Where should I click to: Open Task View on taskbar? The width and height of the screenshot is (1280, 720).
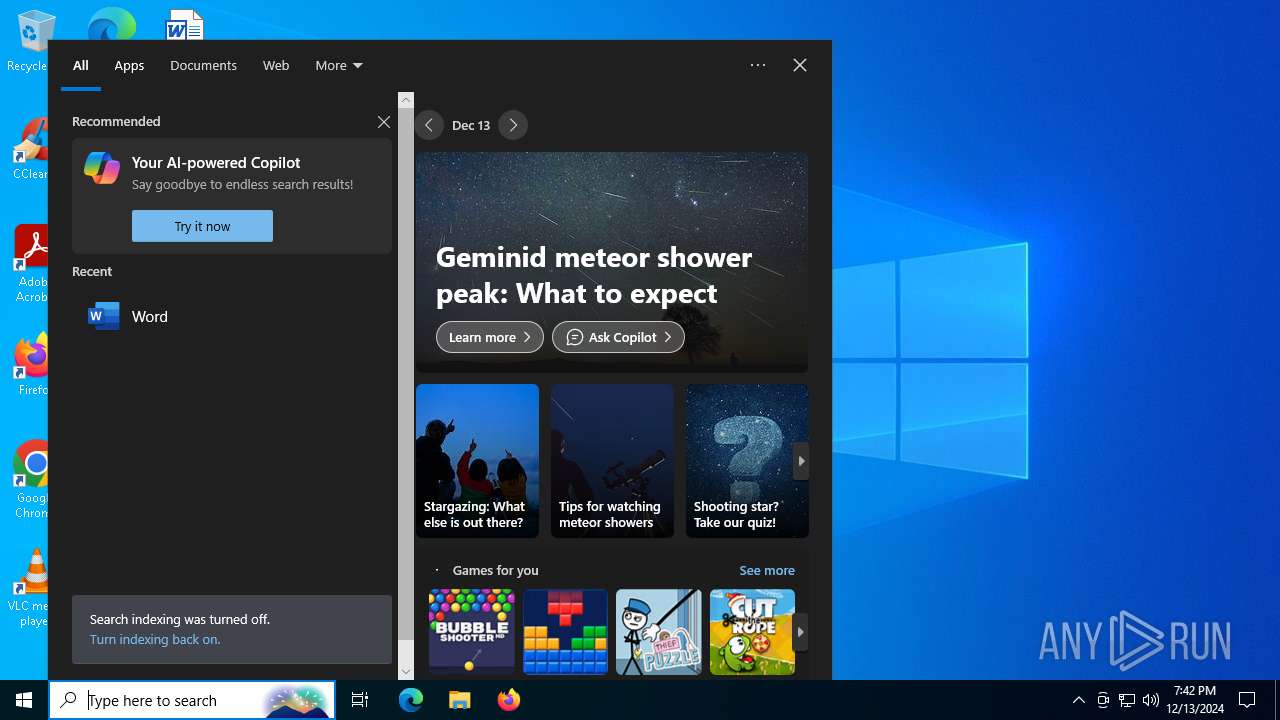[x=360, y=700]
